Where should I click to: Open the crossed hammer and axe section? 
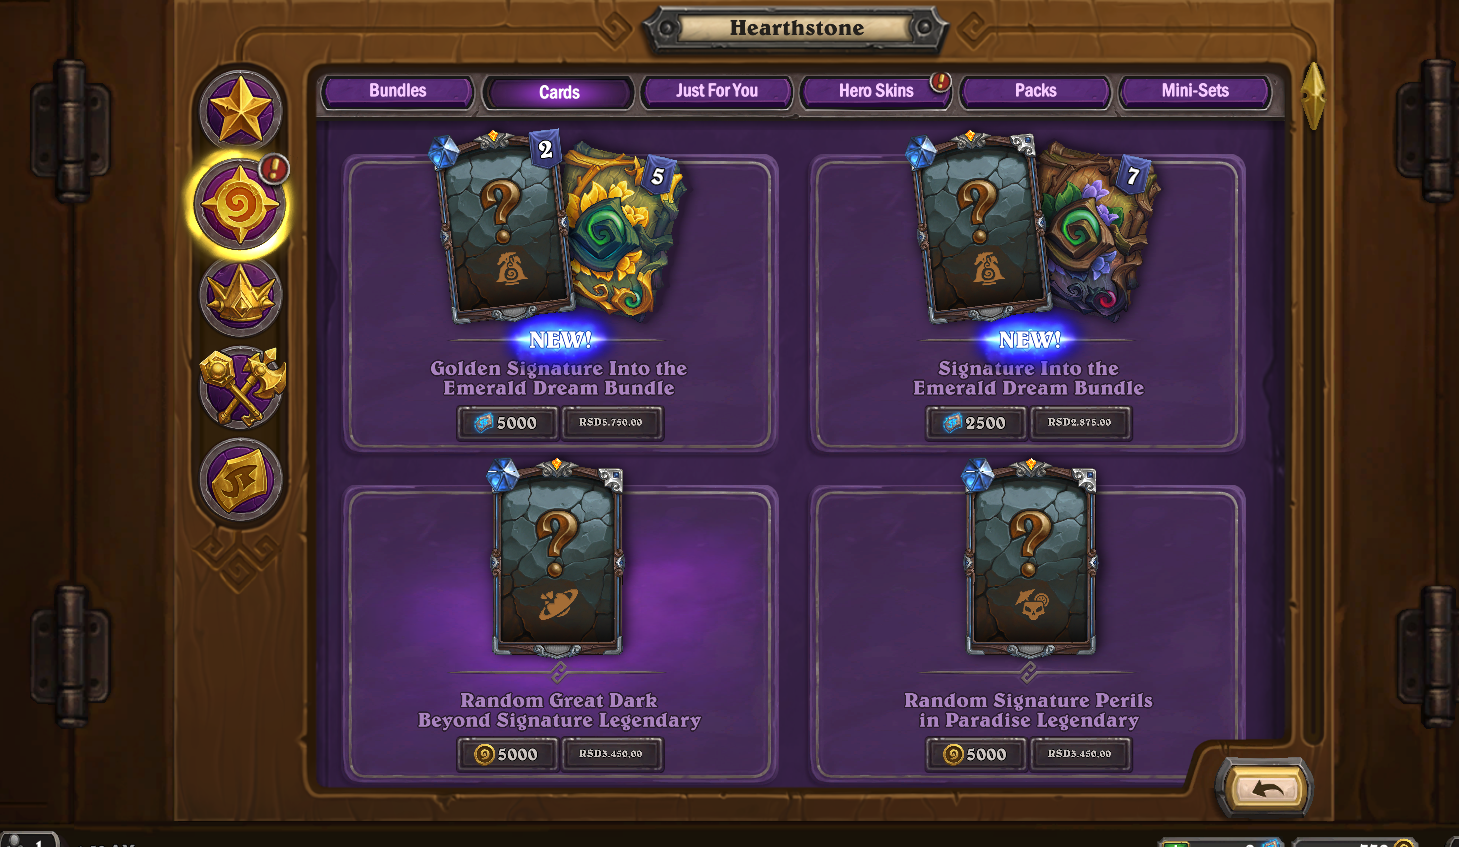(x=241, y=387)
